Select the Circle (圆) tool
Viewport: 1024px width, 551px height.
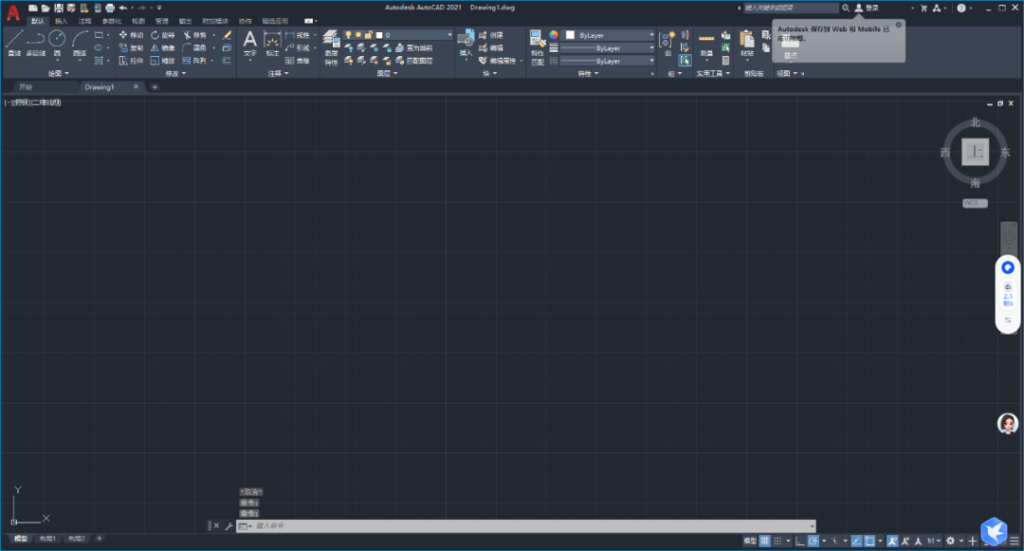click(58, 42)
